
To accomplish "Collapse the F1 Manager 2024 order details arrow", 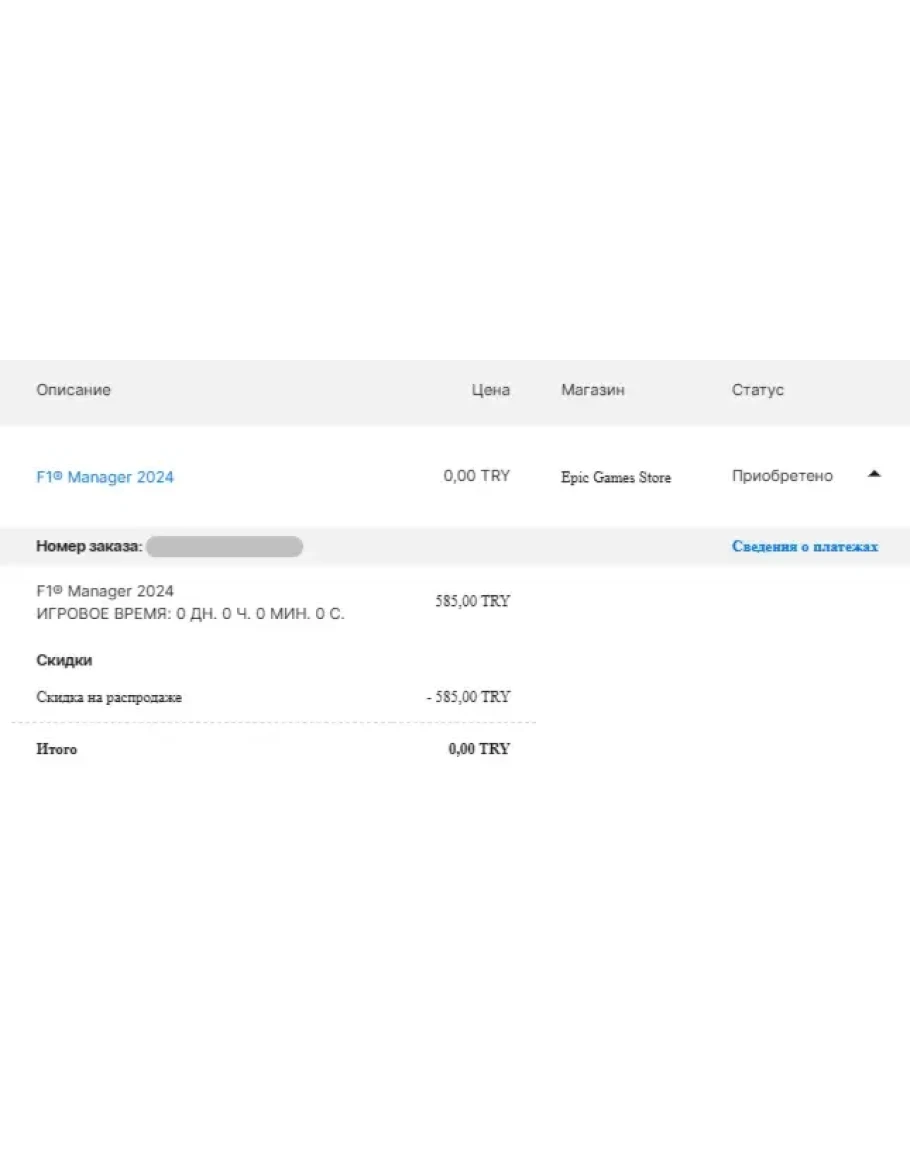I will 874,475.
